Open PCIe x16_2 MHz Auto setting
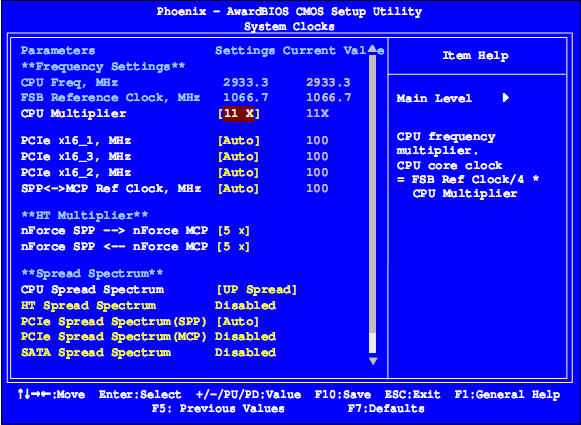Viewport: 581px width, 425px height. point(239,173)
